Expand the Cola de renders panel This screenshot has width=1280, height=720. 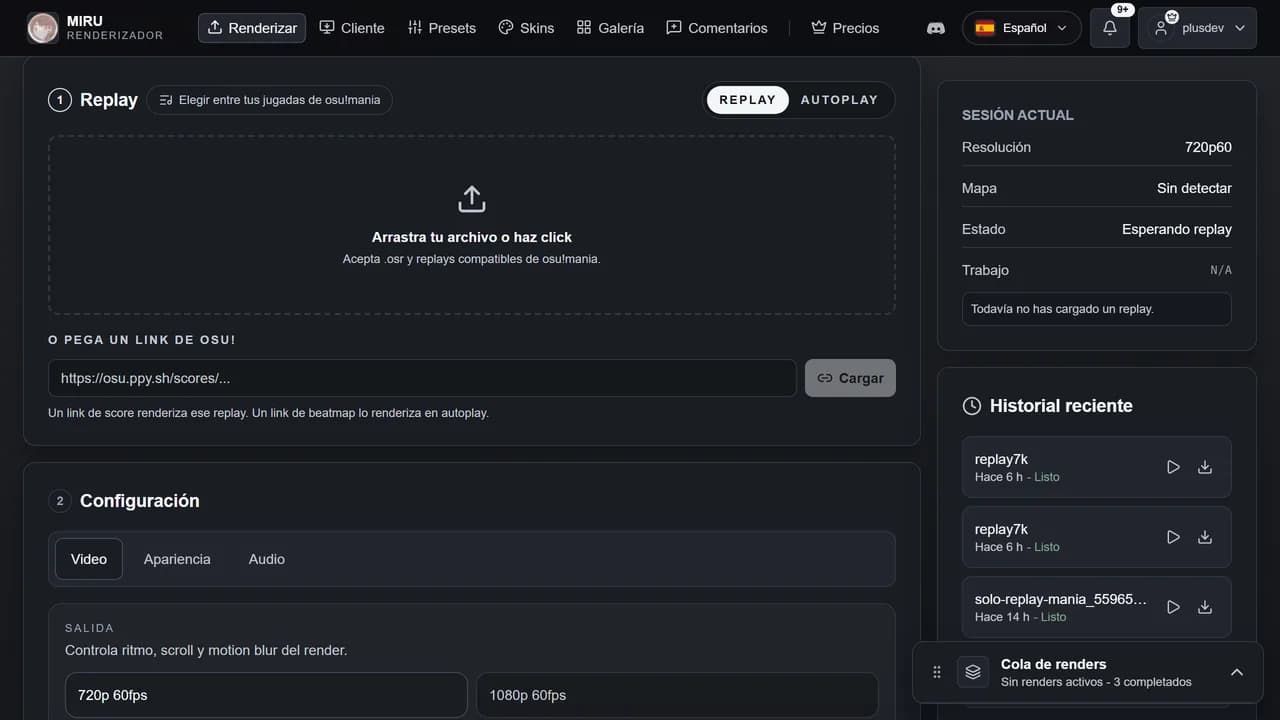(1237, 672)
